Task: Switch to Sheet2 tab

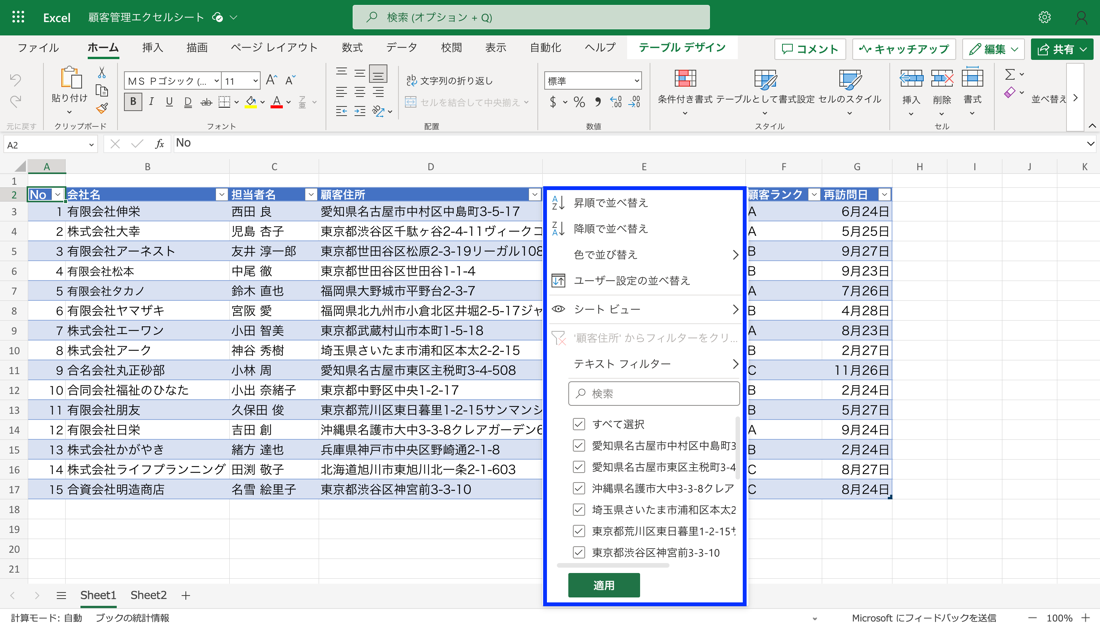Action: [x=148, y=595]
